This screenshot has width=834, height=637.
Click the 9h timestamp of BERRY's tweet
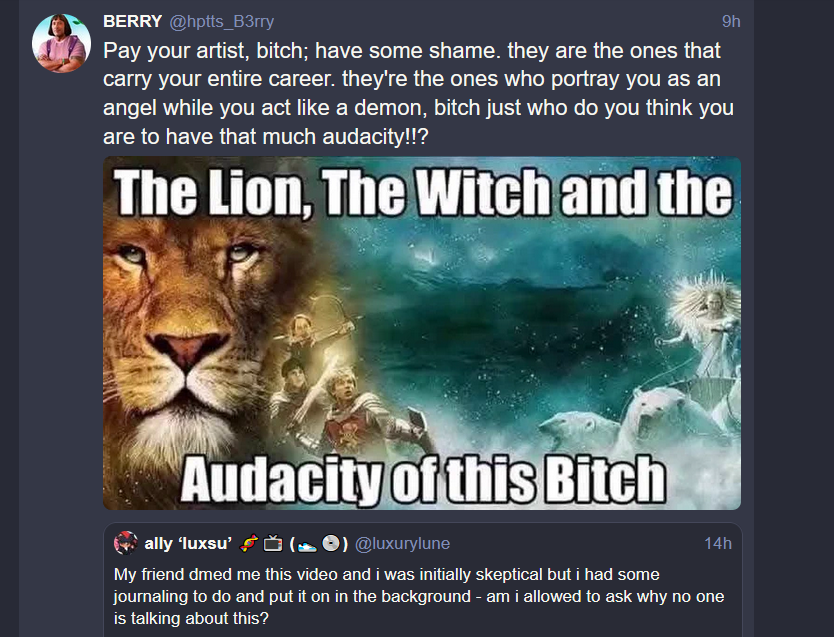click(x=731, y=21)
